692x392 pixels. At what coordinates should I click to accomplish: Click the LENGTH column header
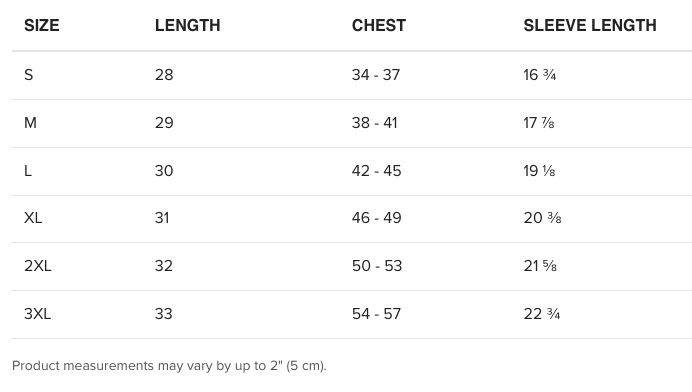tap(188, 26)
